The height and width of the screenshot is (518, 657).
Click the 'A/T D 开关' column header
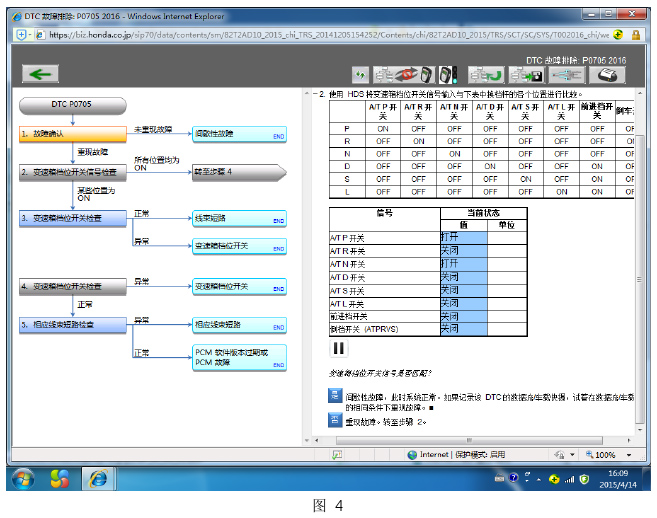pos(489,111)
